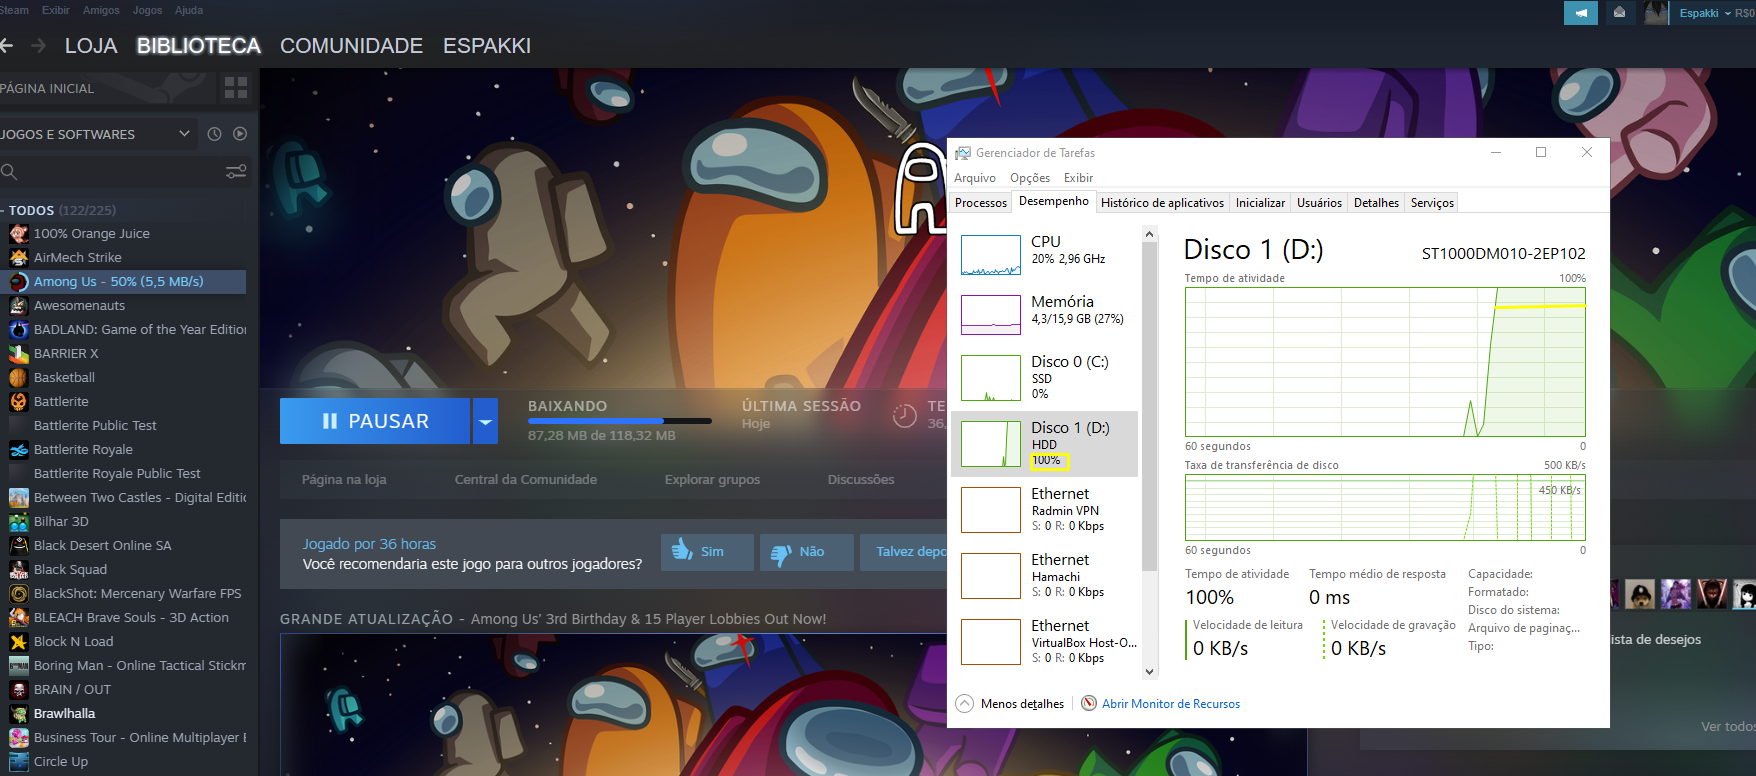Screen dimensions: 1756x776
Task: Click the Task Manager title bar icon
Action: click(x=963, y=153)
